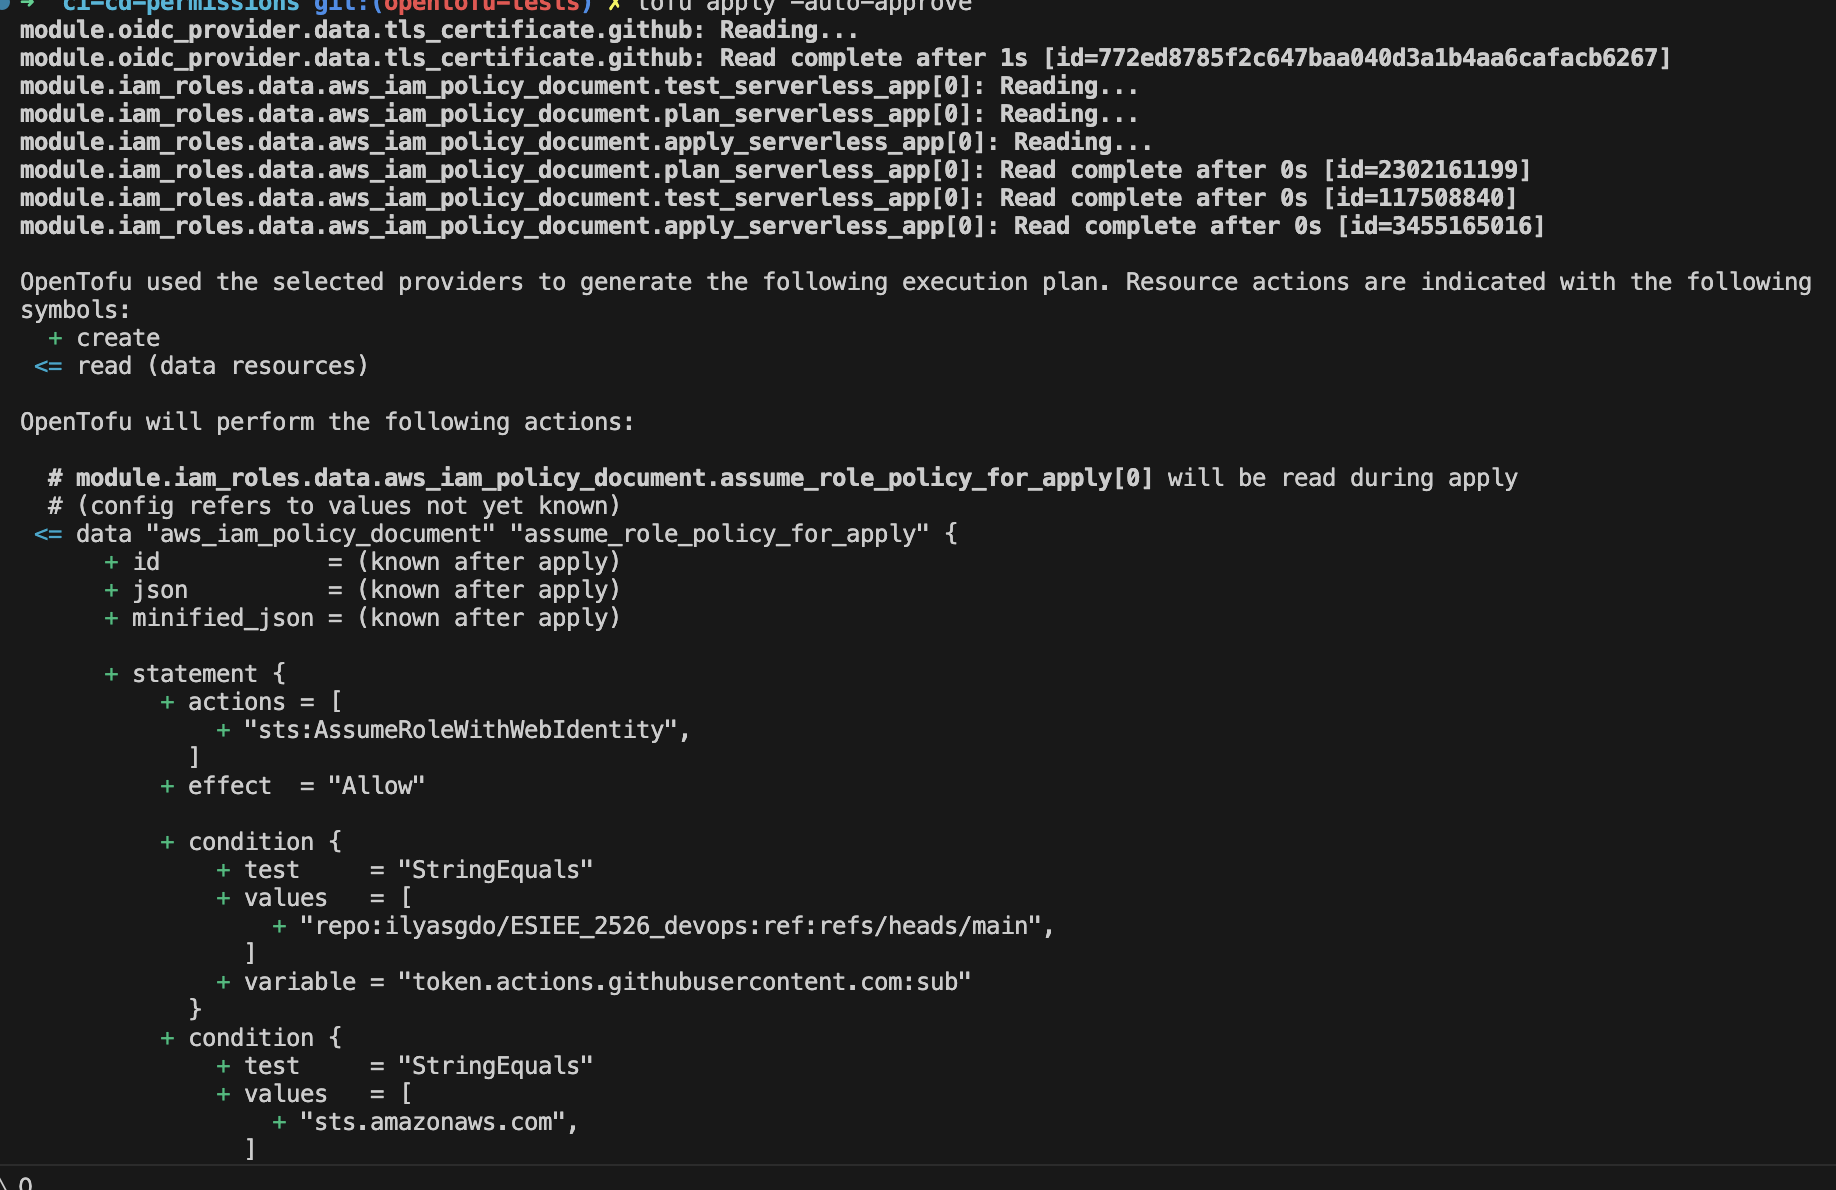Click the yellow git dirty marker ✗
This screenshot has width=1836, height=1190.
(x=614, y=5)
